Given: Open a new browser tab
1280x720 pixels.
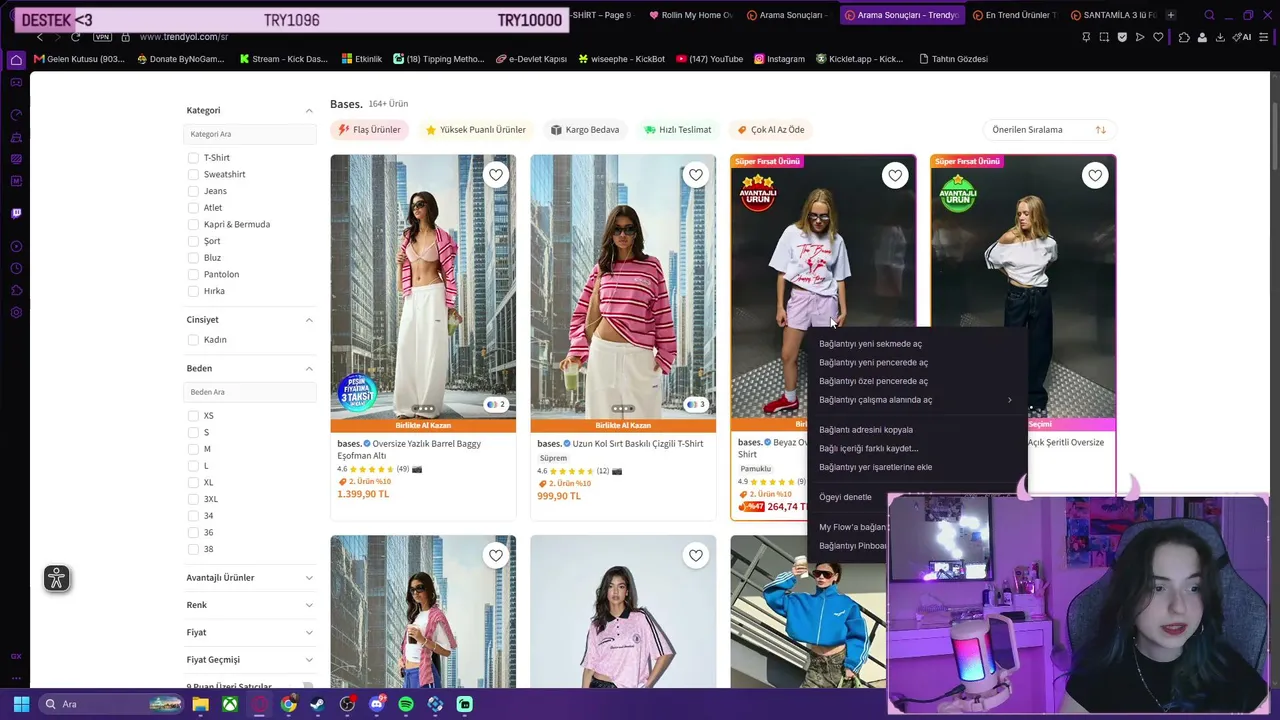Looking at the screenshot, I should point(1171,15).
